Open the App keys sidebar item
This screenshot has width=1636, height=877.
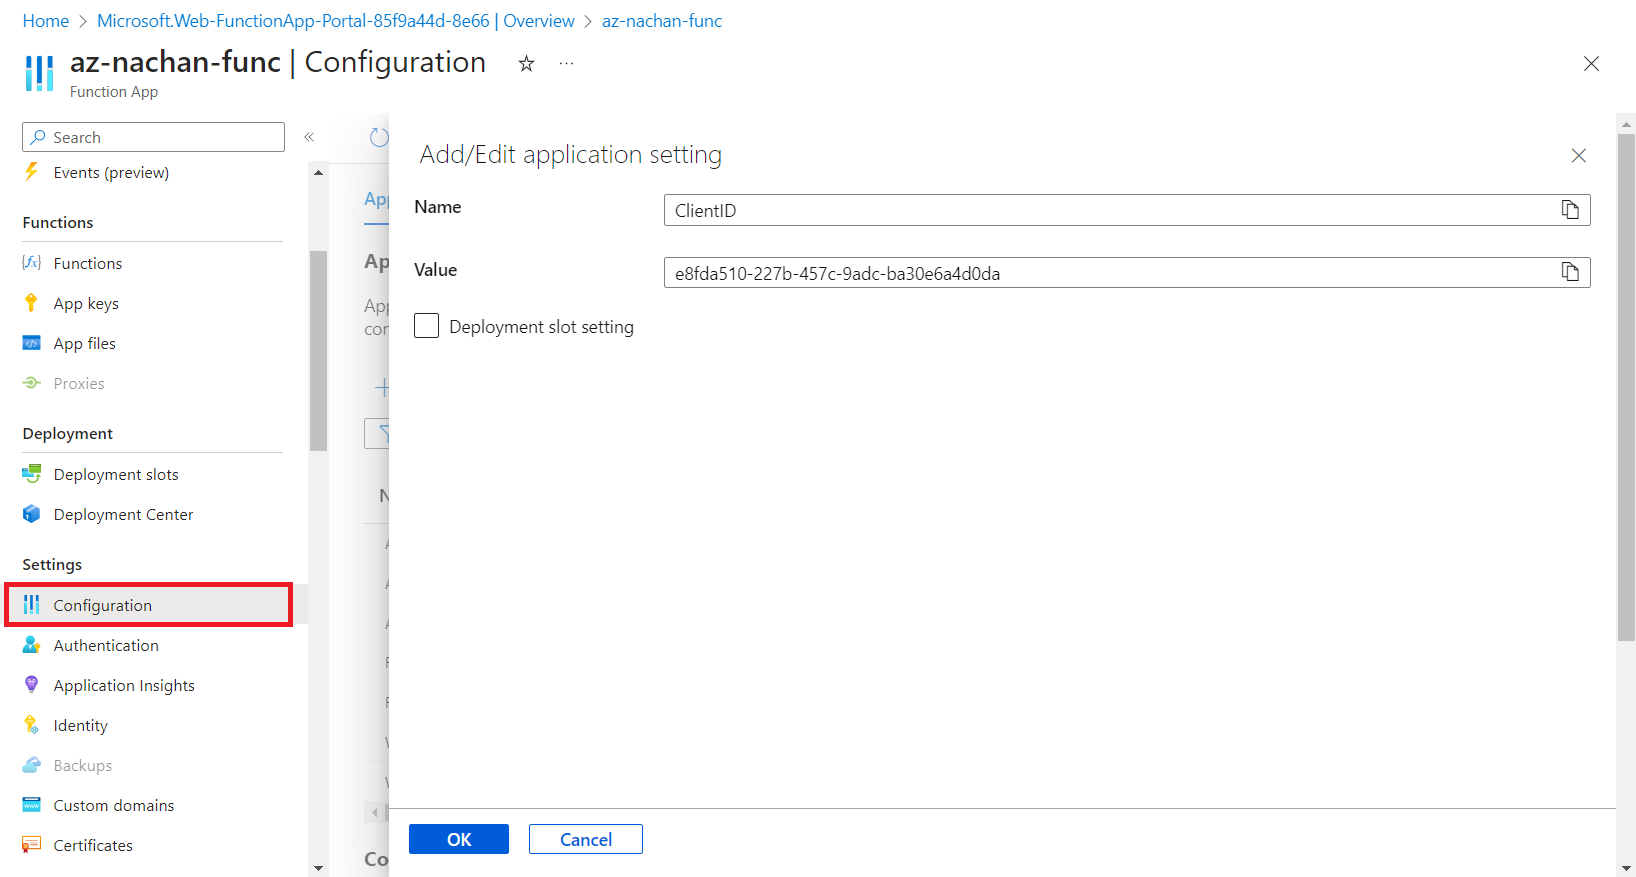click(x=86, y=304)
